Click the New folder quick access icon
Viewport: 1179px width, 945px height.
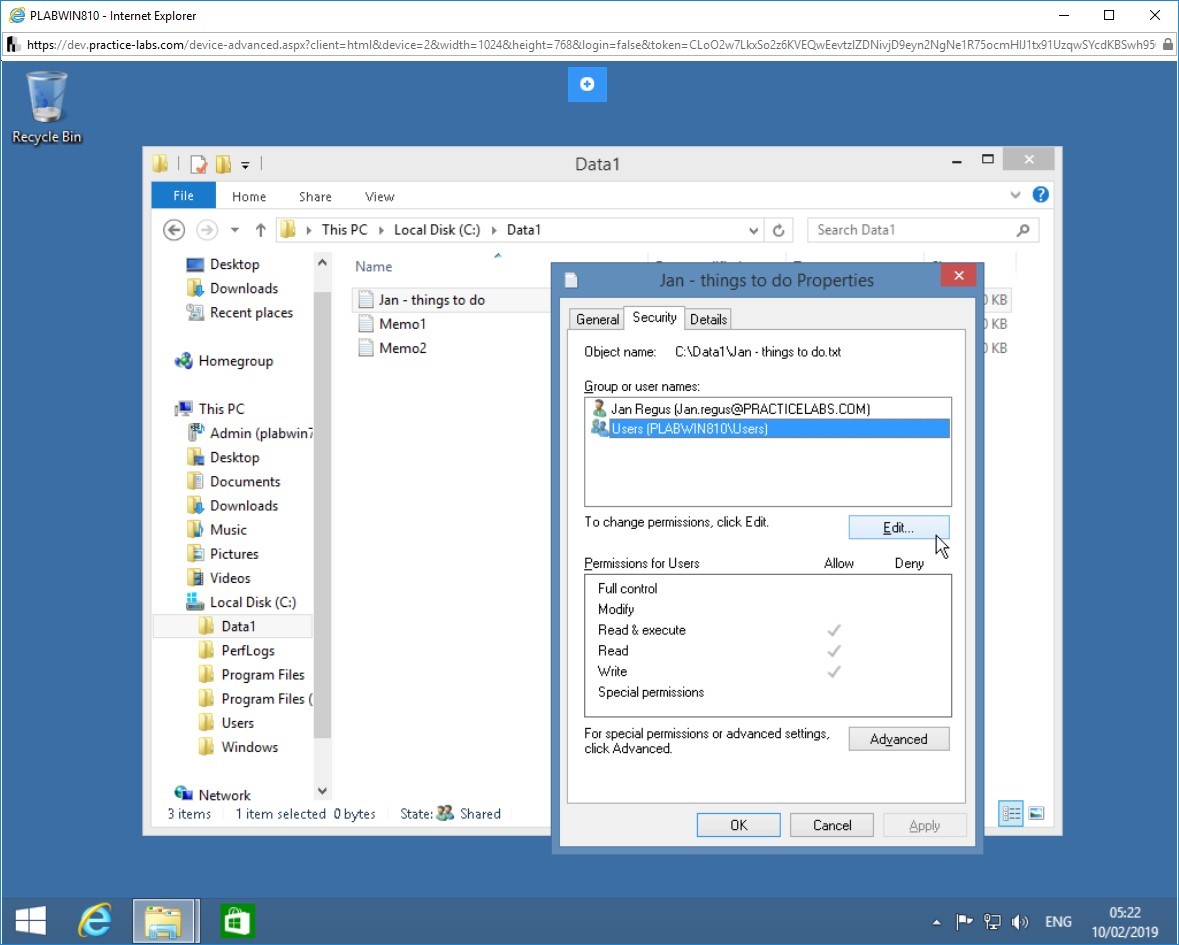(223, 164)
